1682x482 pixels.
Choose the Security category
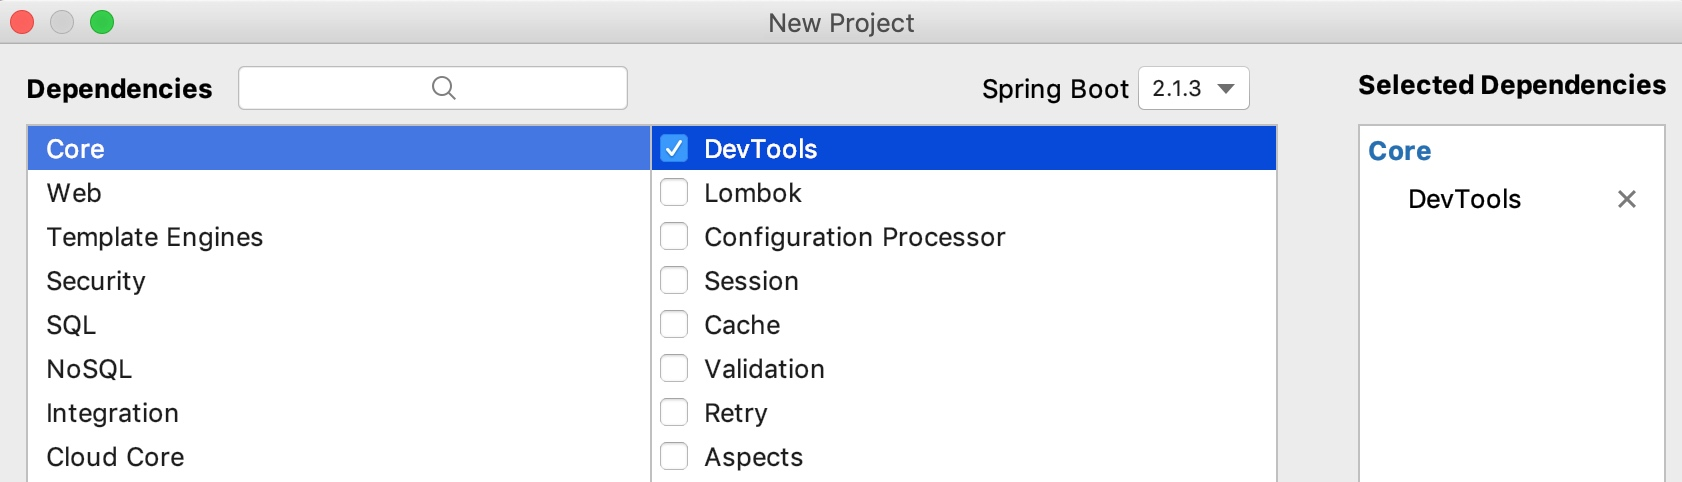point(96,281)
